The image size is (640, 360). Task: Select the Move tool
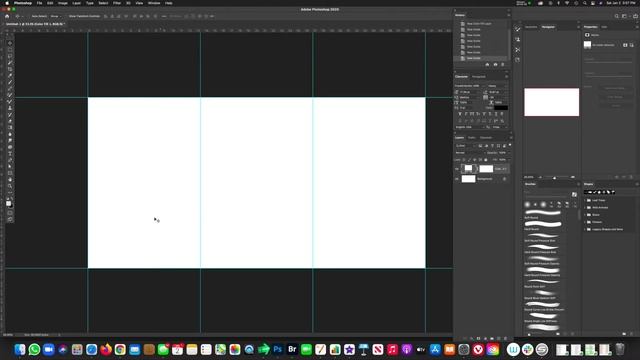[10, 43]
